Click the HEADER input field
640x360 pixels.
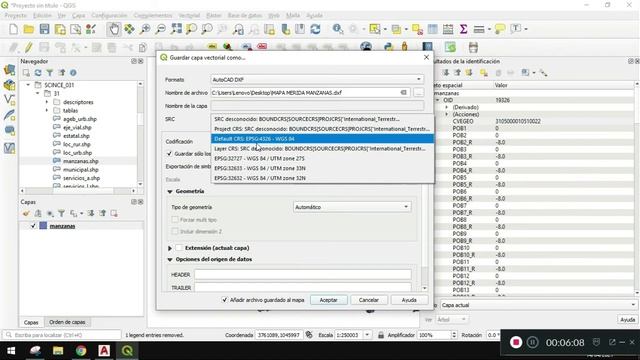tap(303, 274)
